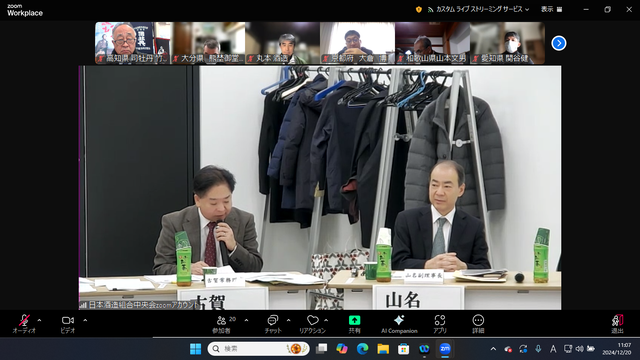640x360 pixels.
Task: Expand reactions options arrow beside リアクション
Action: tap(326, 320)
